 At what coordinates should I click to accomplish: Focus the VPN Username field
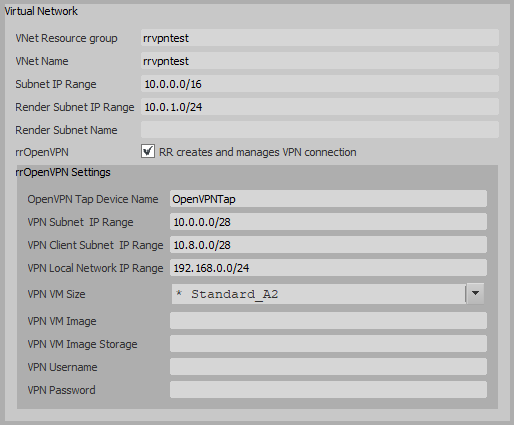point(328,367)
